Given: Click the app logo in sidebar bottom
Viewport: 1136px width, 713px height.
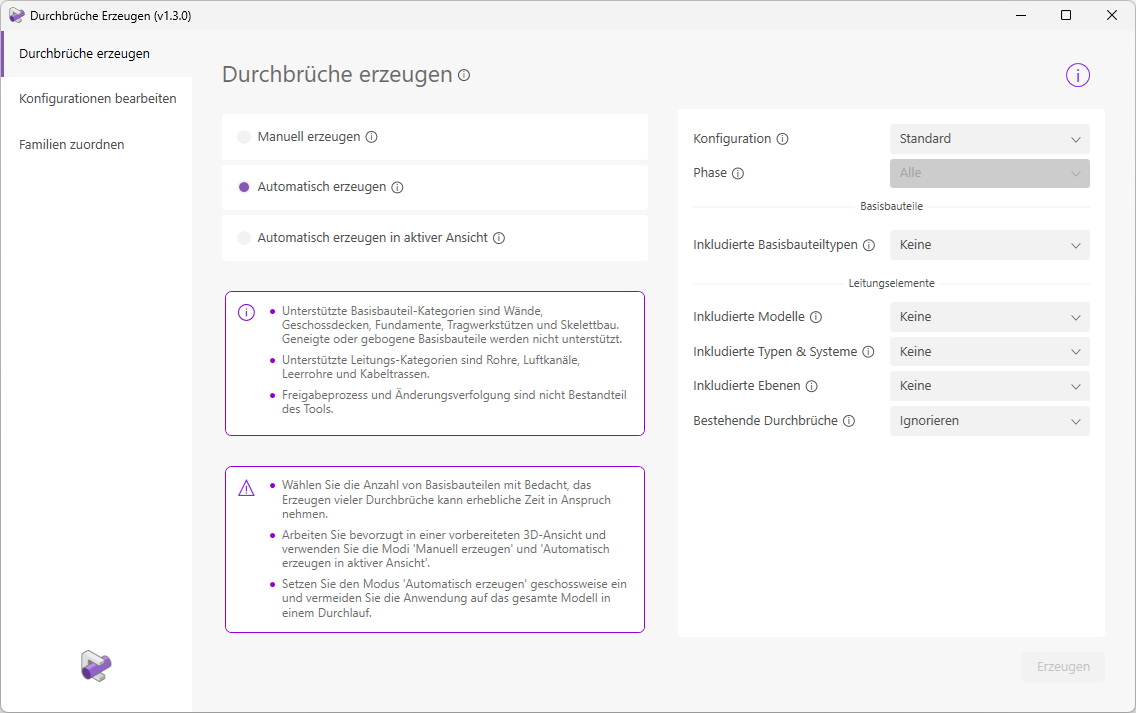Looking at the screenshot, I should 96,665.
